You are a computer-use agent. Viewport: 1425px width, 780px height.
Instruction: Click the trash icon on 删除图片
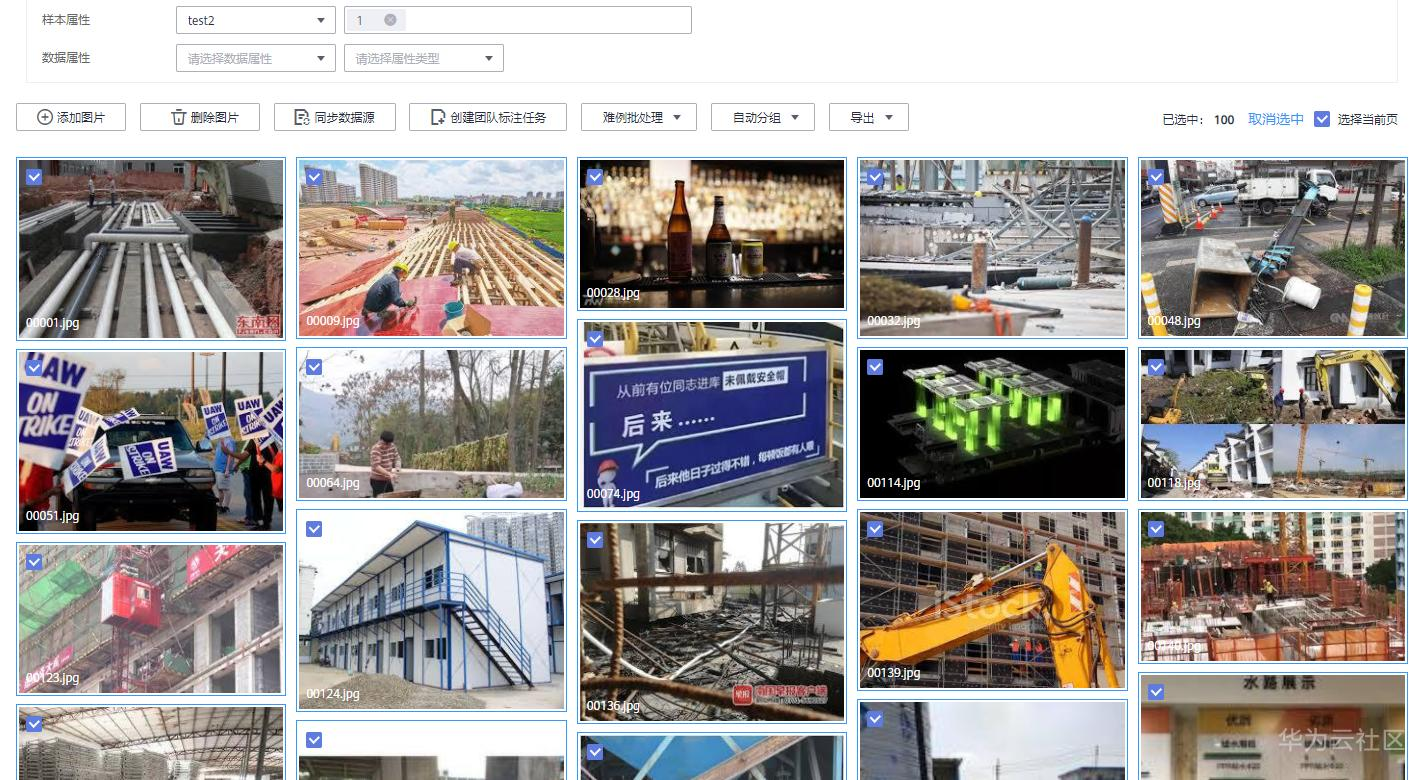[x=179, y=117]
